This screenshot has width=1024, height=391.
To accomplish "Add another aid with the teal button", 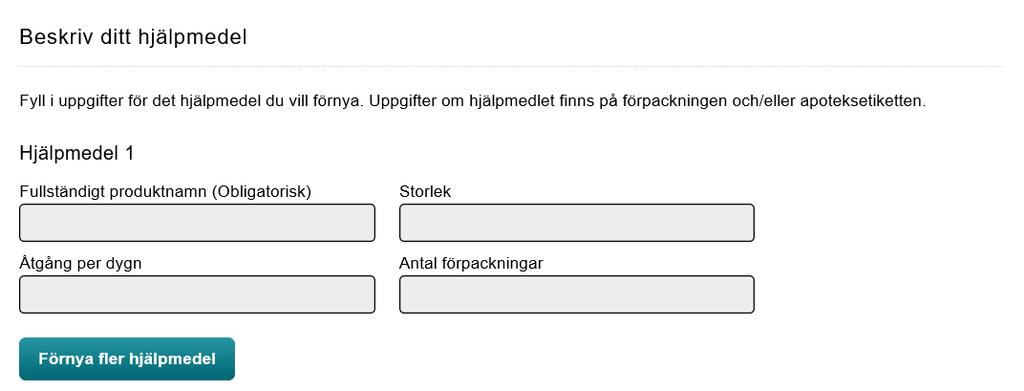I will pos(127,359).
